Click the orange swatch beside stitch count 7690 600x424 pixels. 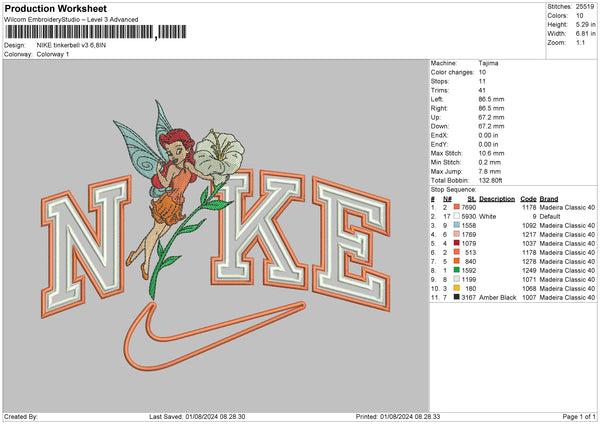point(457,207)
